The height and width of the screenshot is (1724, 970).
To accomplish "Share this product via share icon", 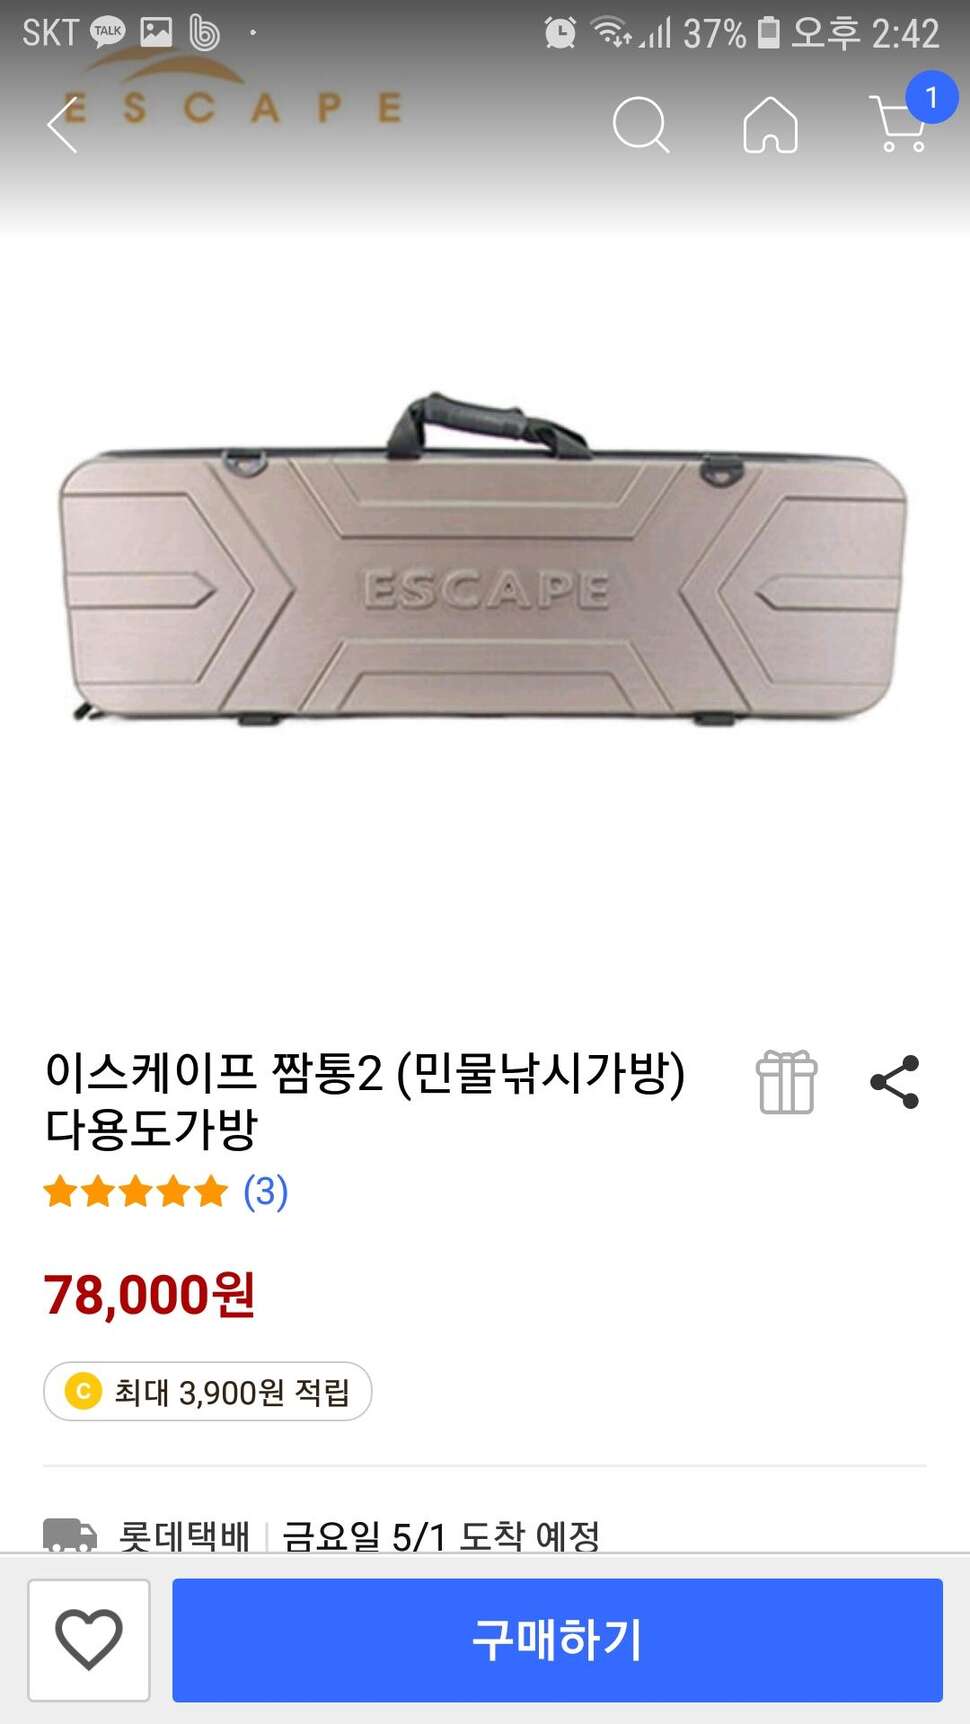I will pyautogui.click(x=895, y=1082).
